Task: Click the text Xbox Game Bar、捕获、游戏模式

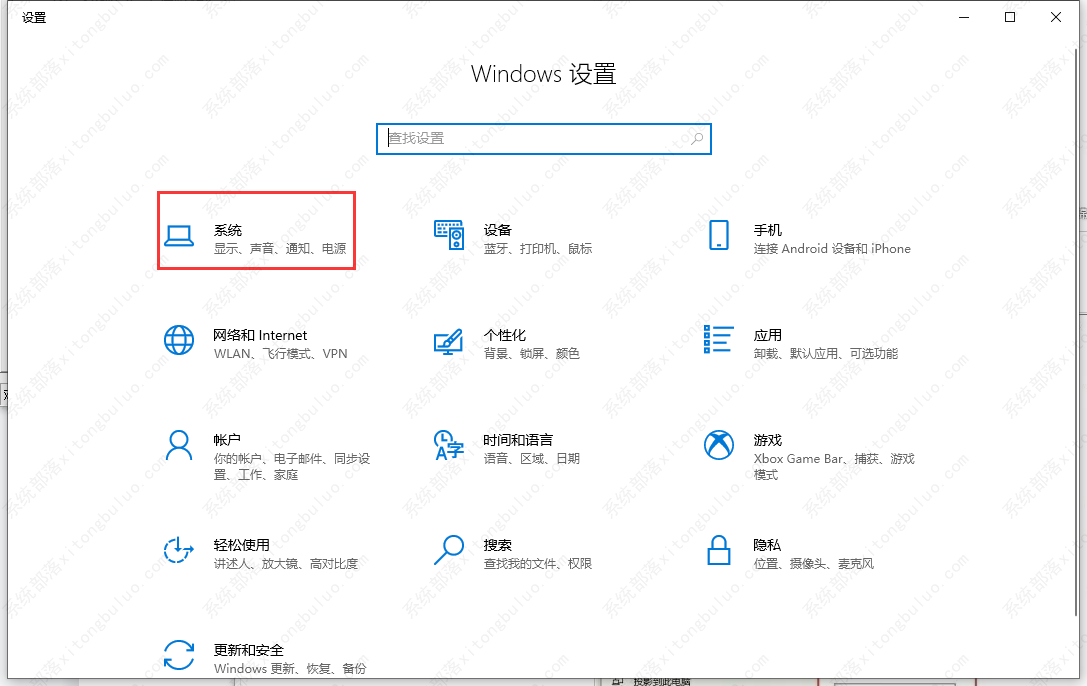Action: click(834, 467)
